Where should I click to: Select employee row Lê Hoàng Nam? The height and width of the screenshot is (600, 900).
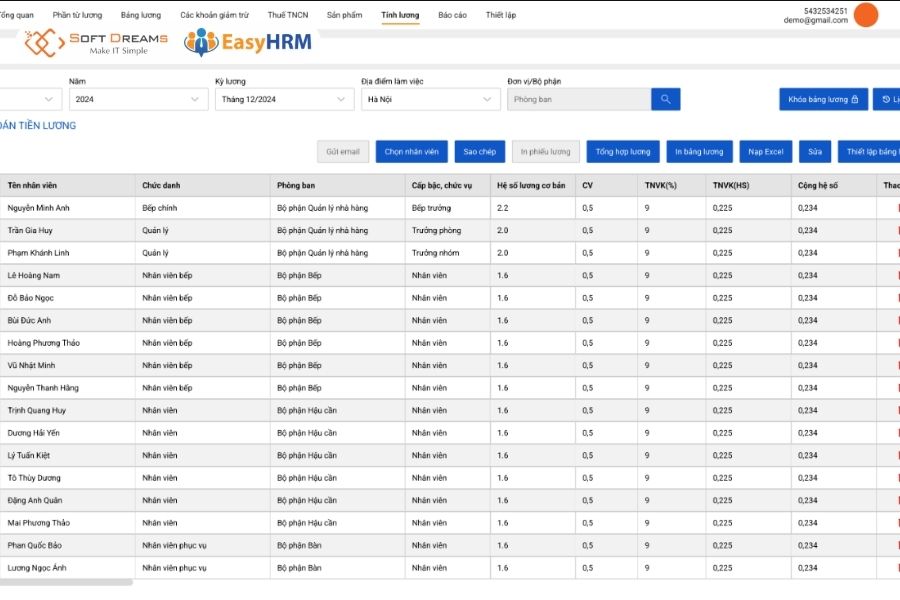[x=450, y=276]
